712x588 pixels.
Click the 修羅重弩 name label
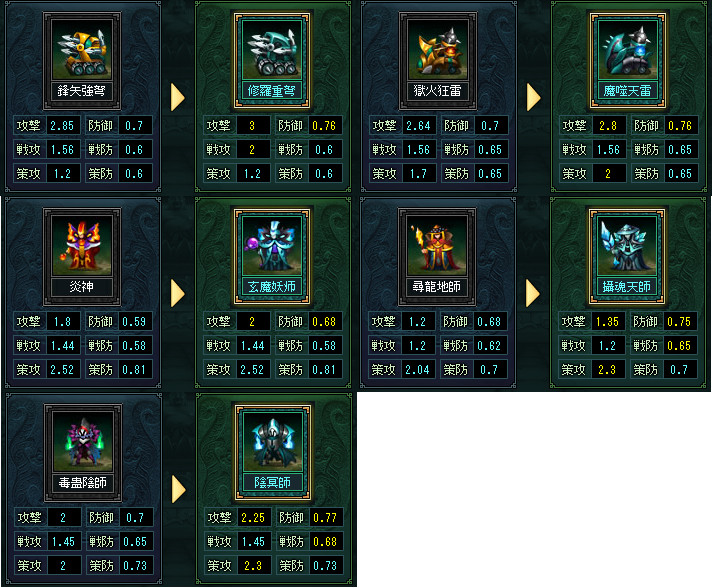[x=272, y=91]
